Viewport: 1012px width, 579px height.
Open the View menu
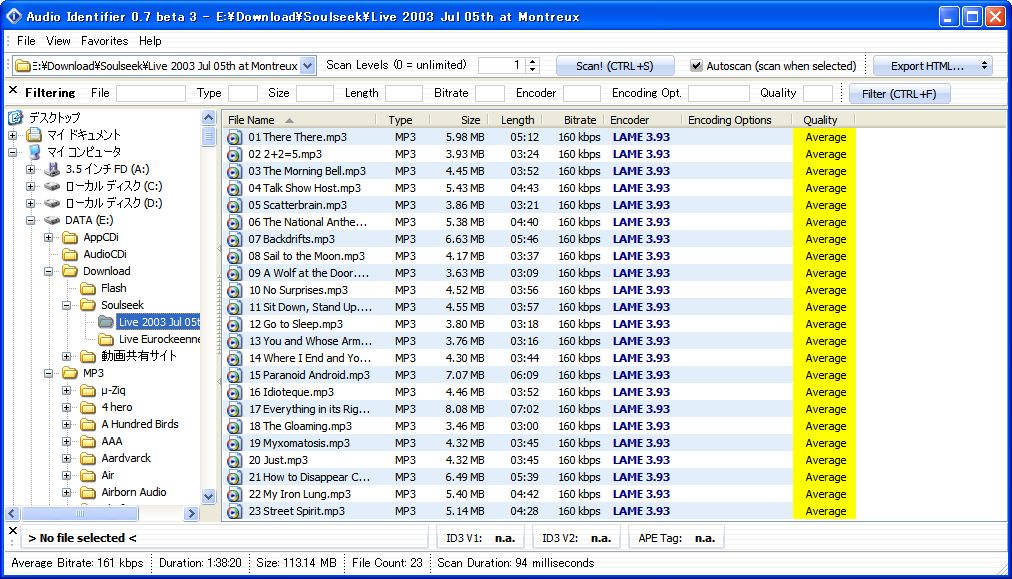click(58, 41)
